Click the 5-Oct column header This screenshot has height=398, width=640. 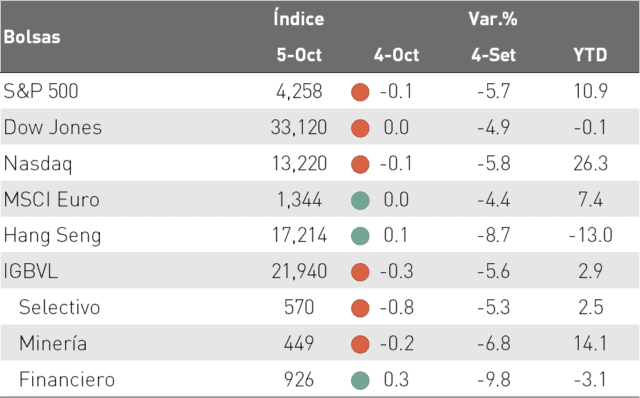click(299, 55)
